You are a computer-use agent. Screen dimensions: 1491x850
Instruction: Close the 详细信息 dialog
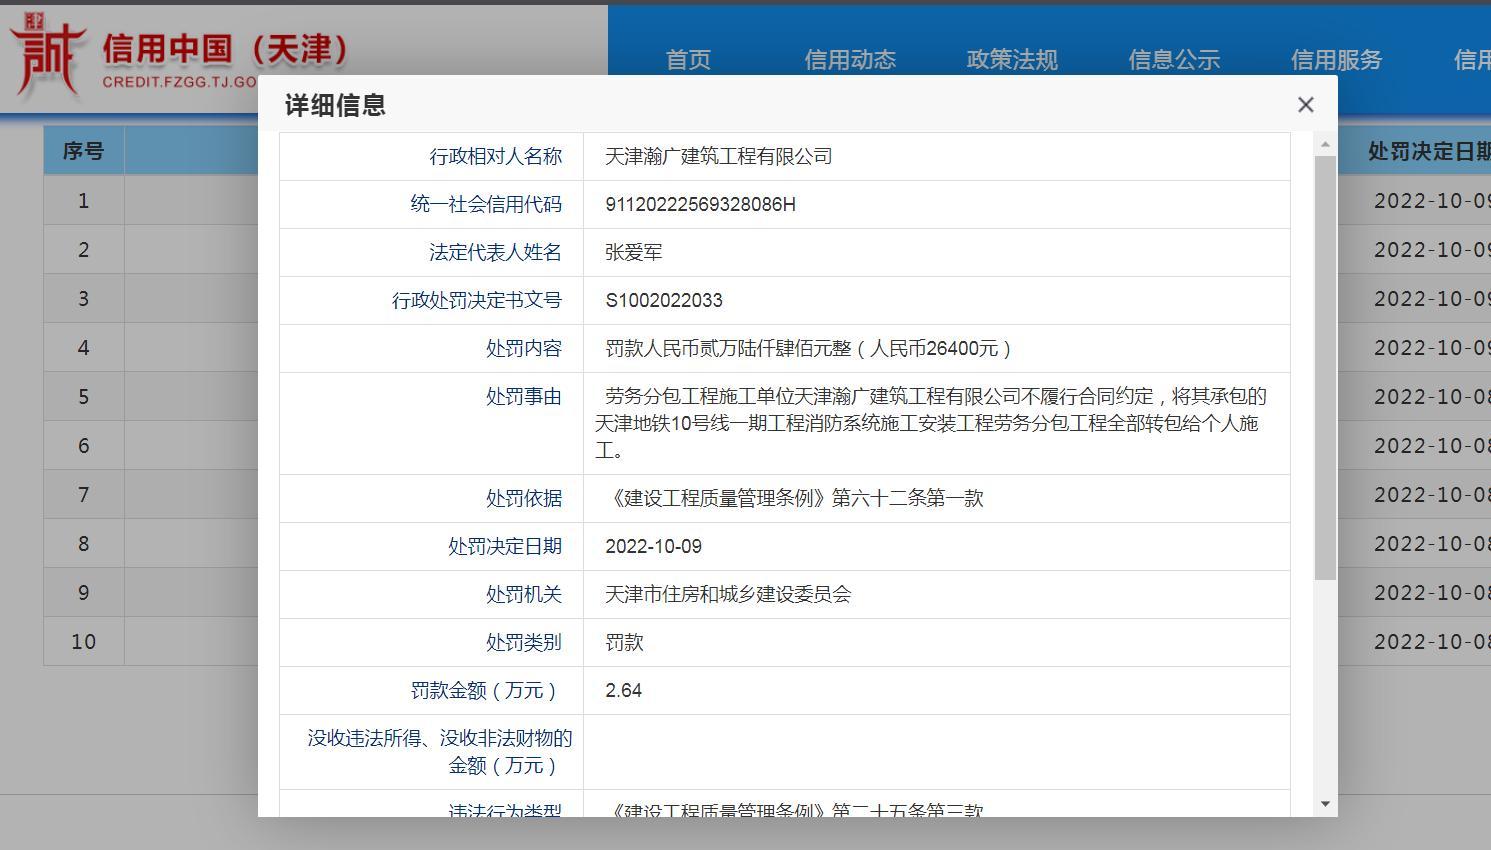coord(1305,105)
